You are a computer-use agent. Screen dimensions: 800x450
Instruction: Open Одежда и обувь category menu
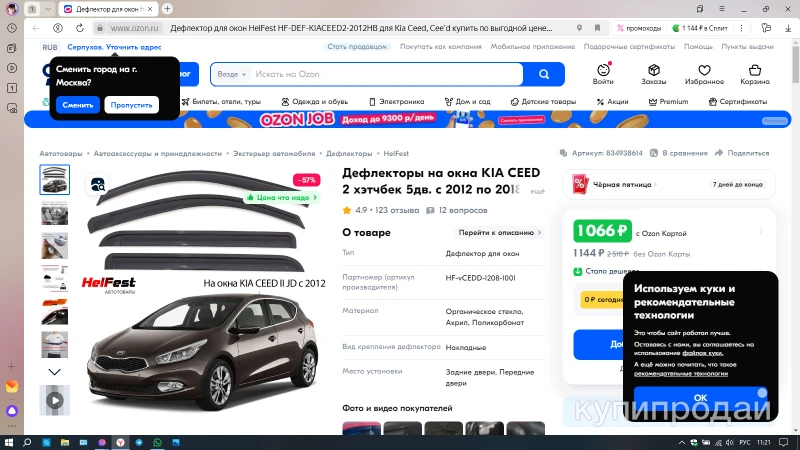(x=314, y=102)
